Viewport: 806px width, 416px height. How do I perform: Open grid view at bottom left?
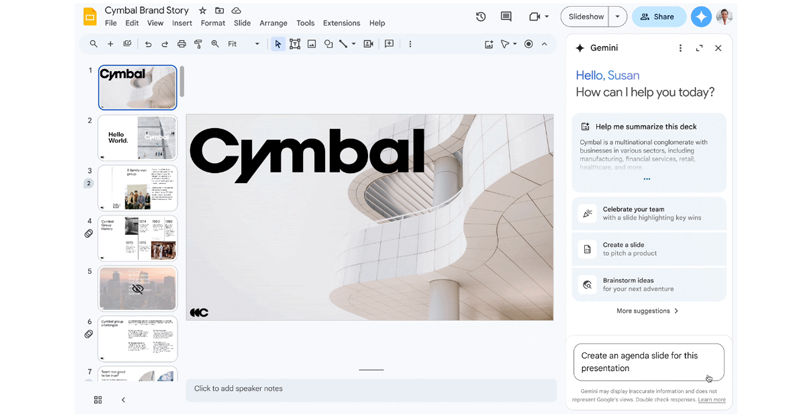pos(98,400)
